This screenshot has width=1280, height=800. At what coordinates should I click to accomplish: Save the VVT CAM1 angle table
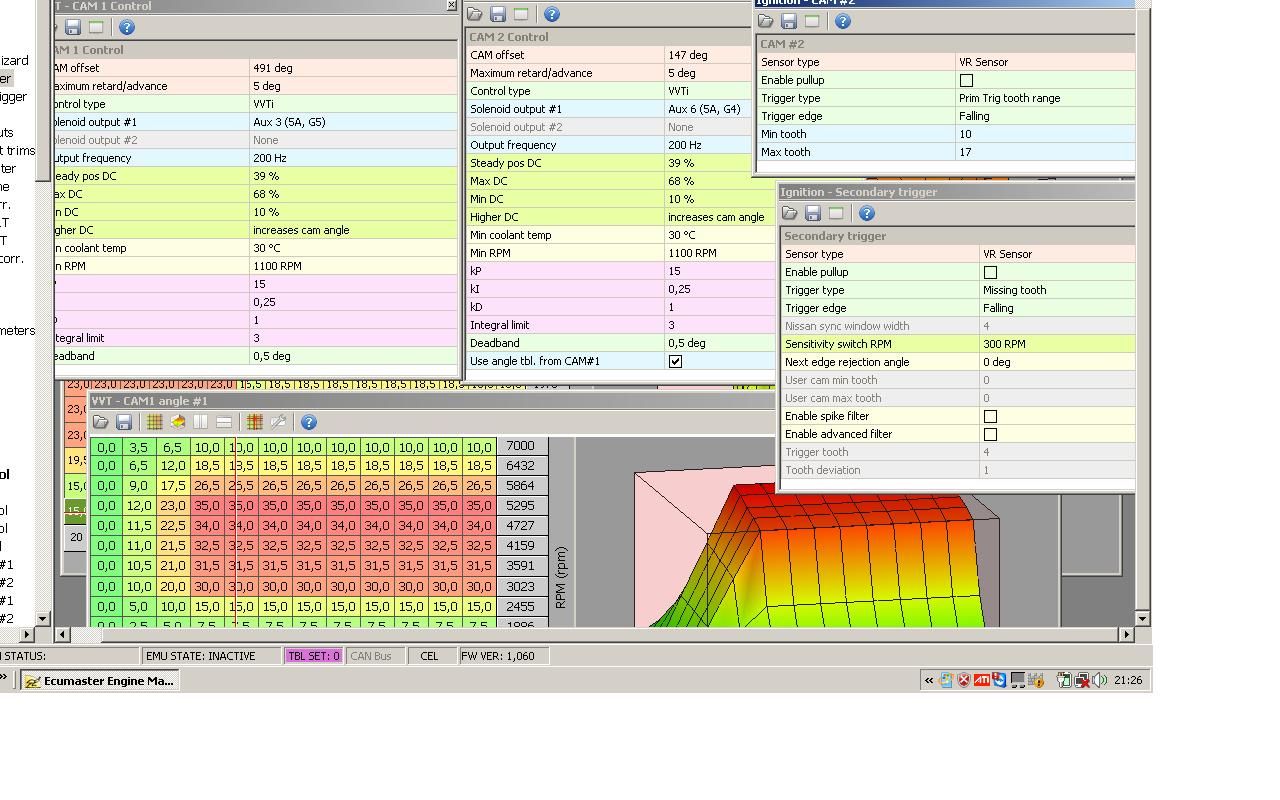tap(124, 423)
